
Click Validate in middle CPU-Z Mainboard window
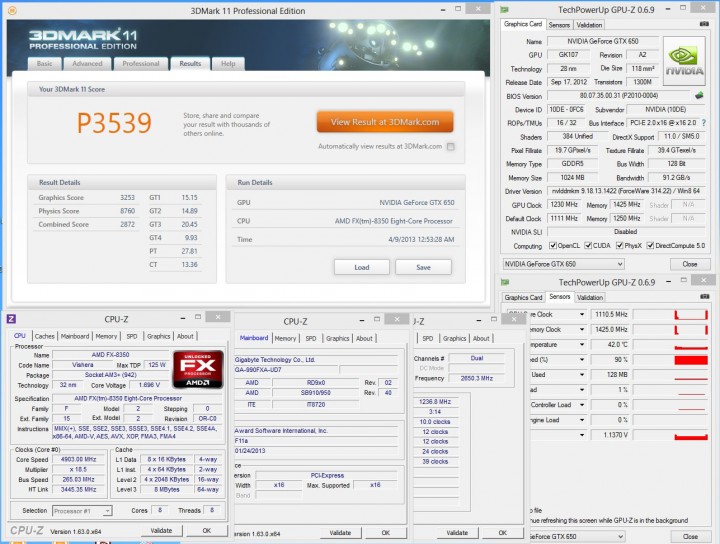coord(340,533)
